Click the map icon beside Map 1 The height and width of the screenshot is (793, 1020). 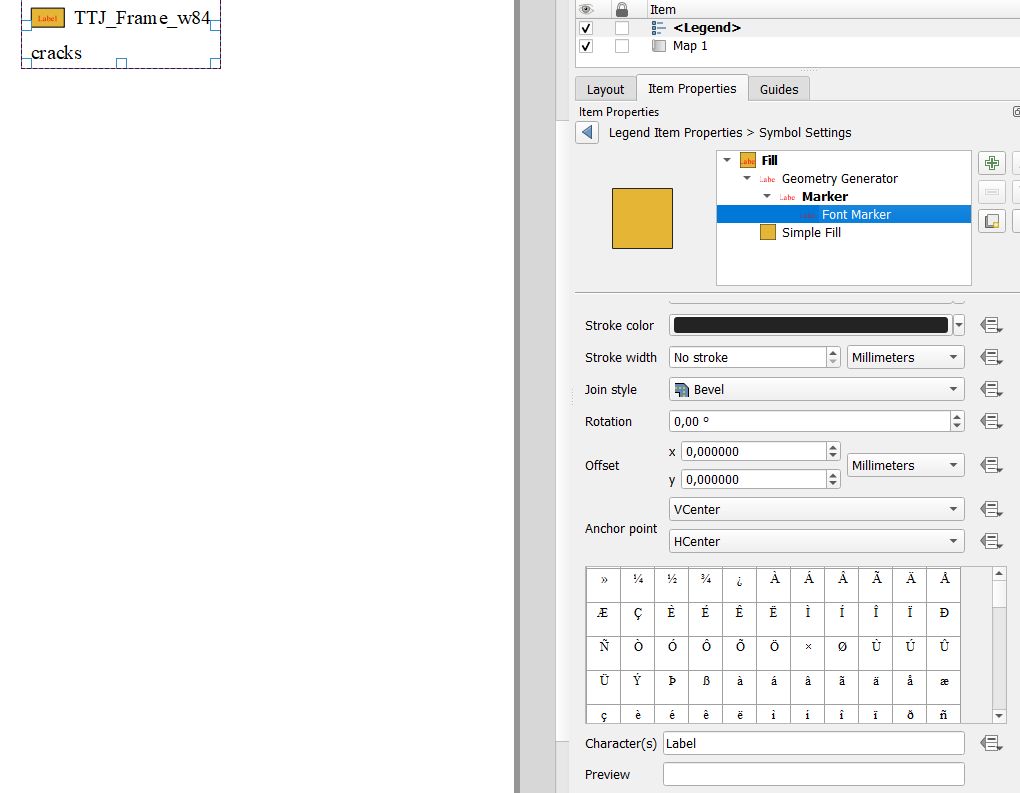click(658, 46)
